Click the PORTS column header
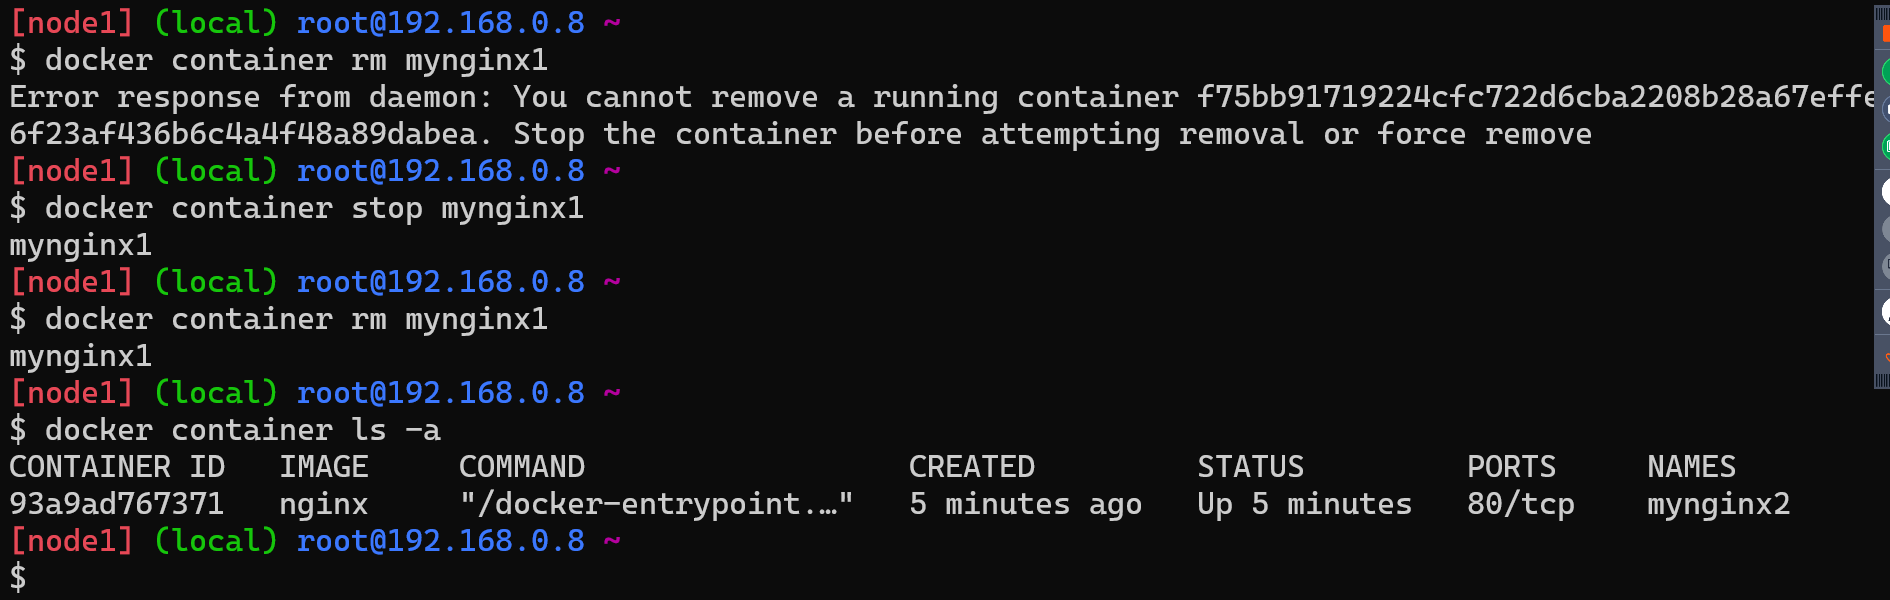The image size is (1890, 600). (1511, 467)
